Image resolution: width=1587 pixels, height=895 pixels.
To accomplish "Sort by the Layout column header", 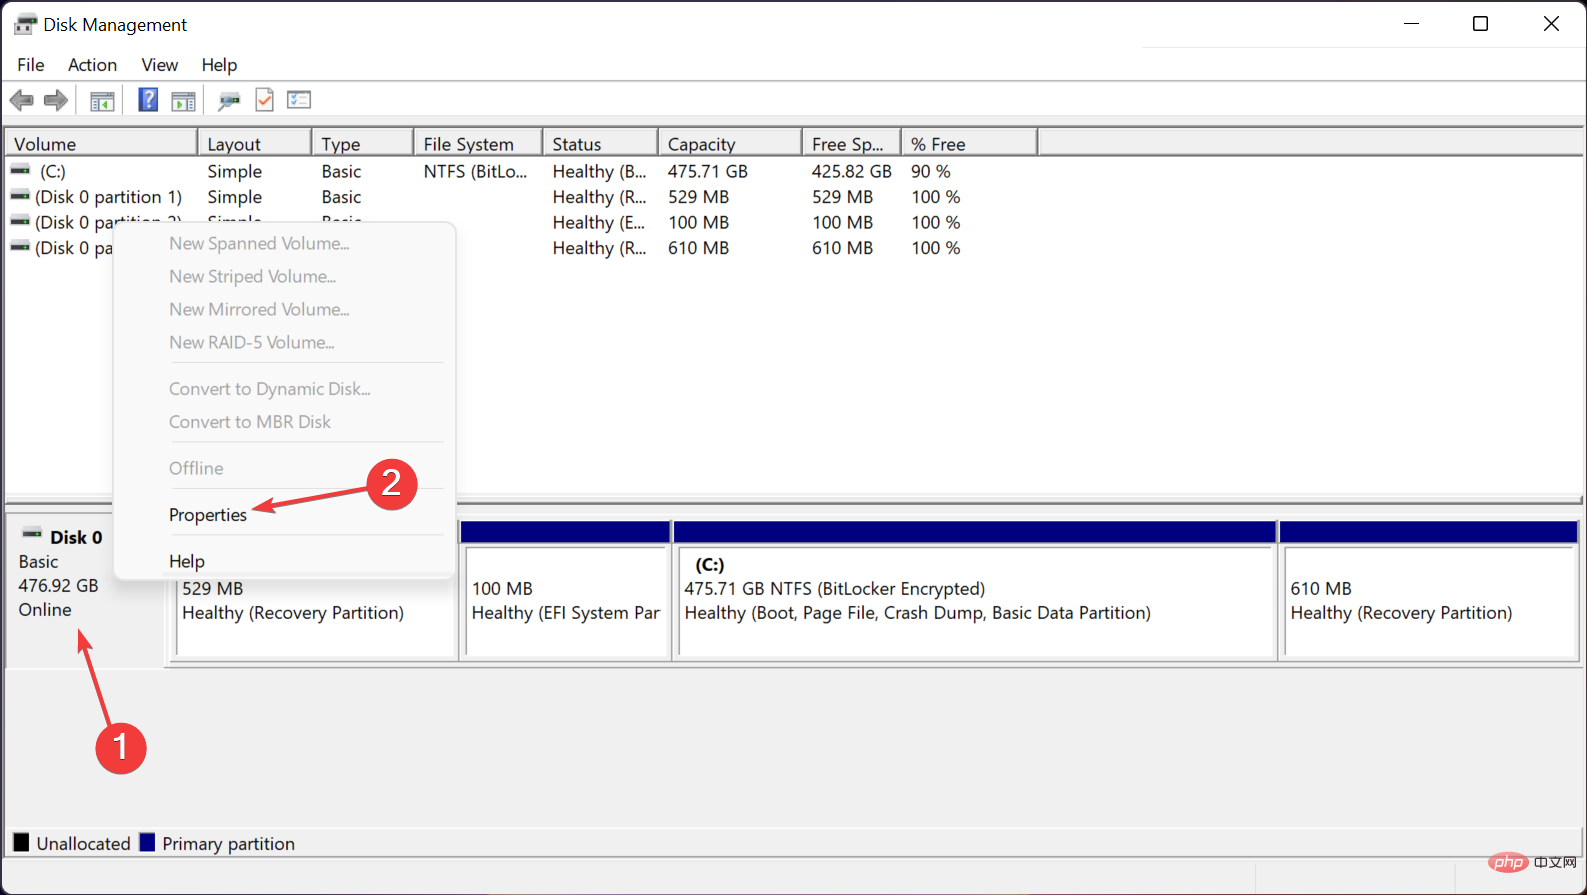I will tap(254, 144).
